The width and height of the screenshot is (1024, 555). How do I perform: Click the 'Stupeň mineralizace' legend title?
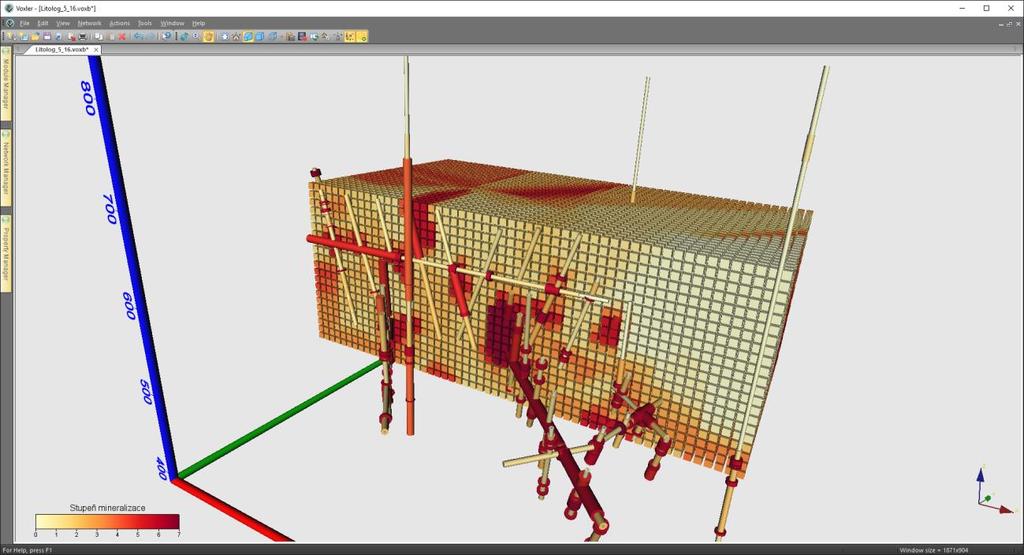107,507
